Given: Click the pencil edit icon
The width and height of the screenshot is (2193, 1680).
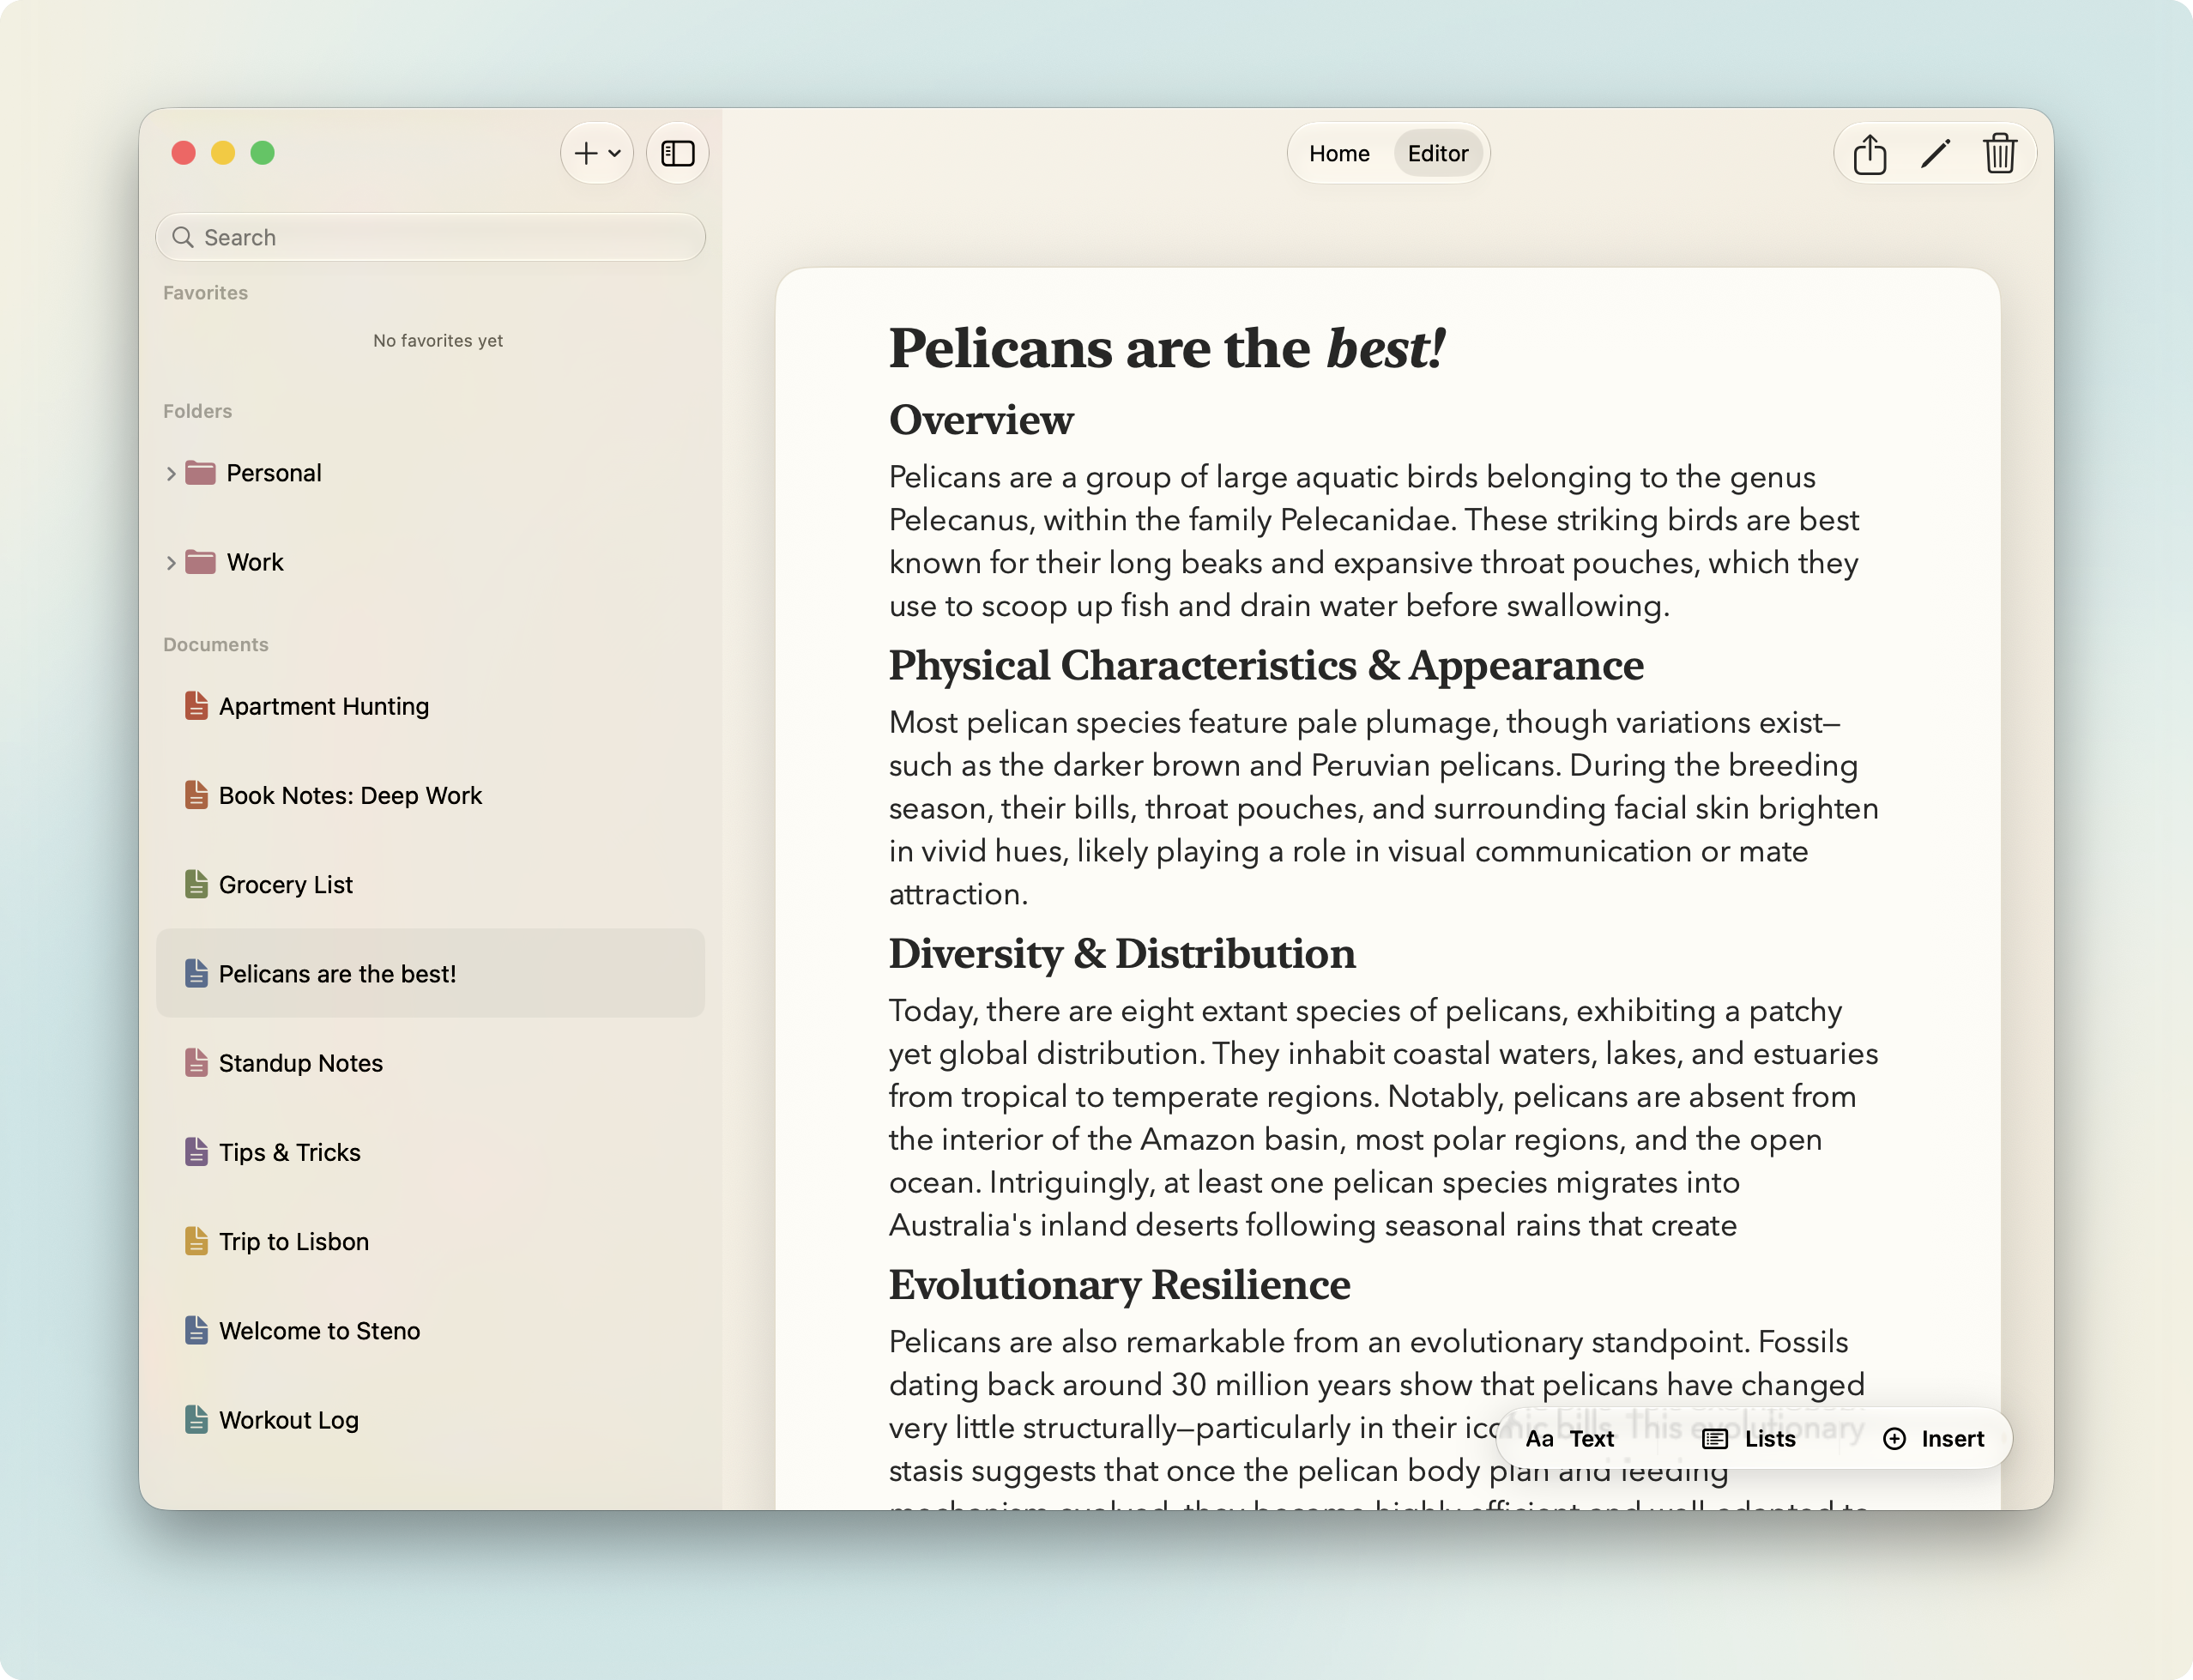Looking at the screenshot, I should 1935,154.
